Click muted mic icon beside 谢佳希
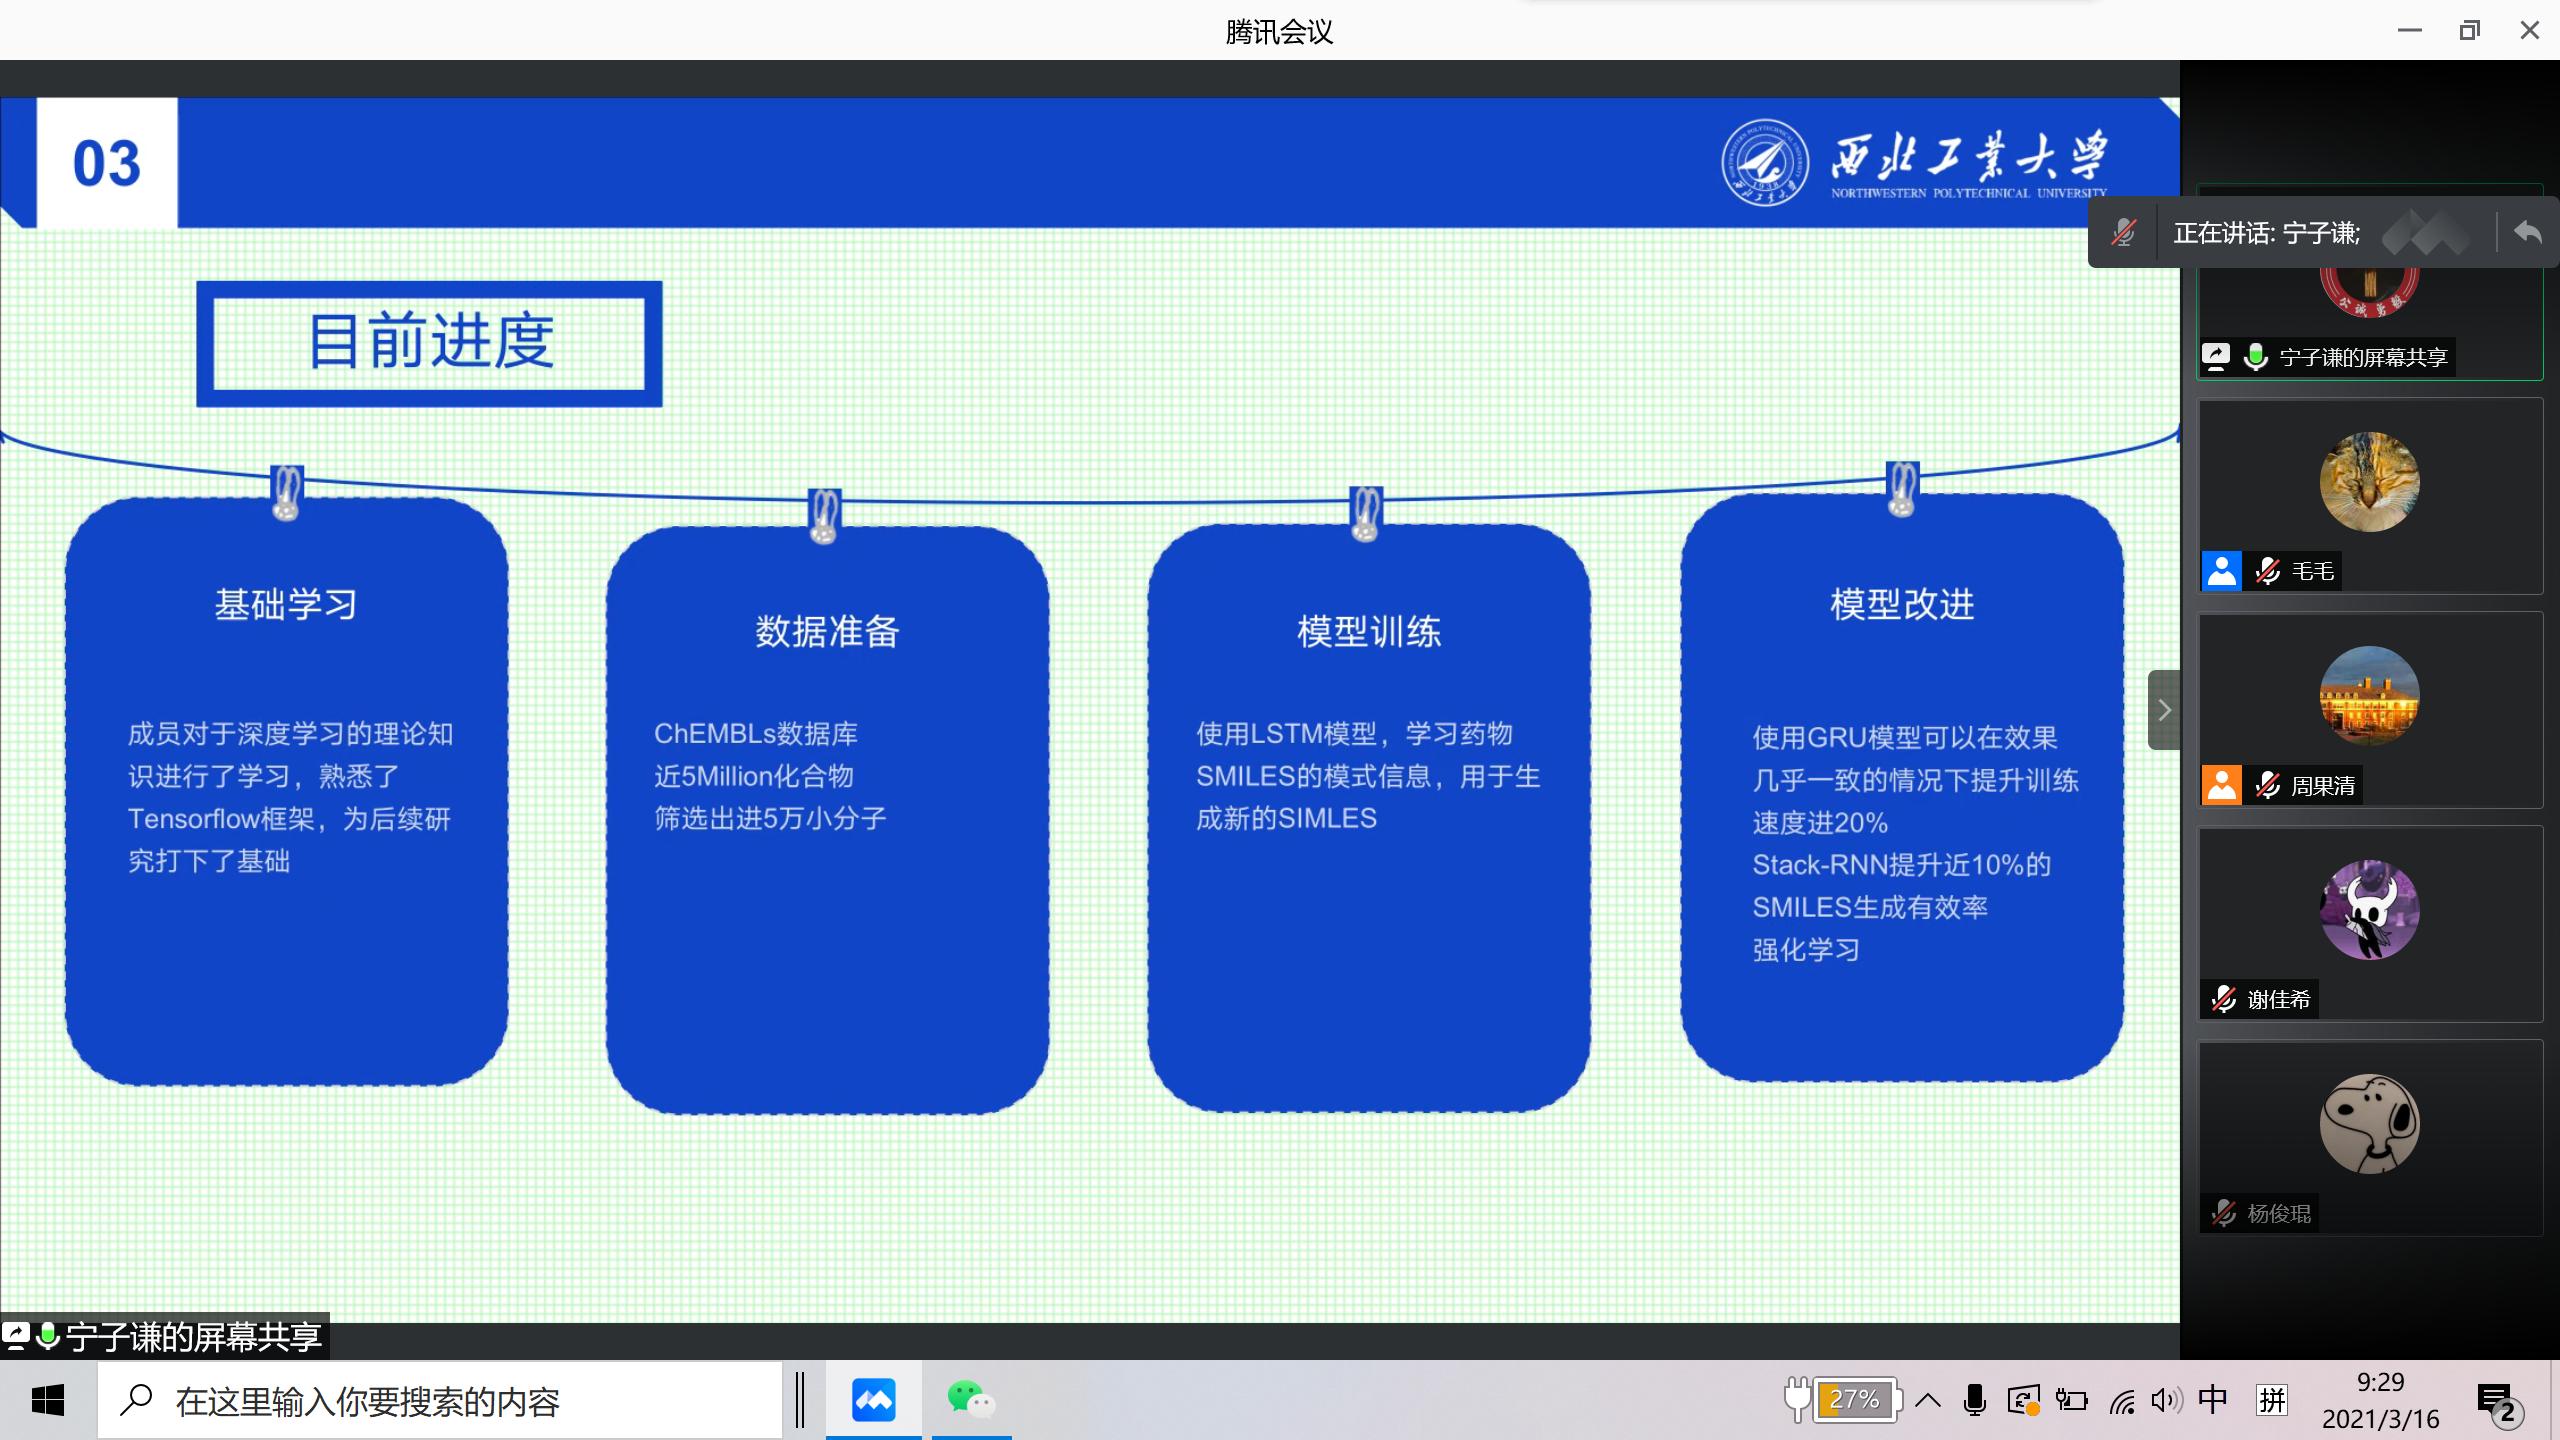Viewport: 2560px width, 1440px height. click(2224, 999)
